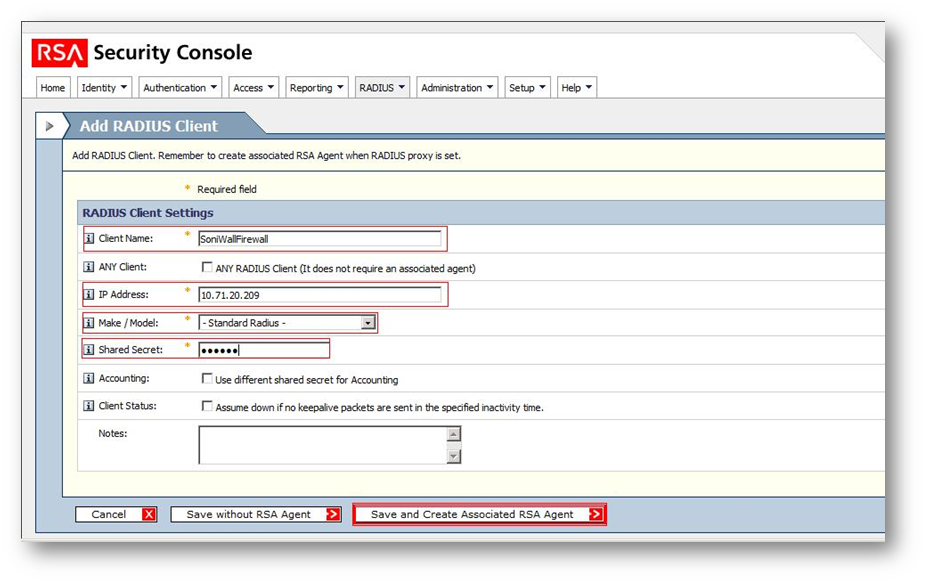The height and width of the screenshot is (584, 927).
Task: Open the Access menu
Action: pos(253,87)
